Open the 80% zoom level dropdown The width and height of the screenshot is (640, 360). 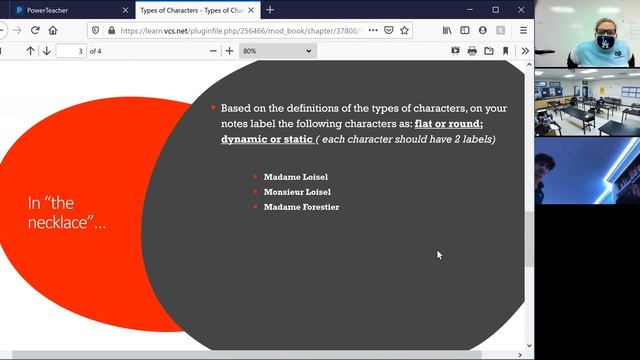click(x=278, y=51)
